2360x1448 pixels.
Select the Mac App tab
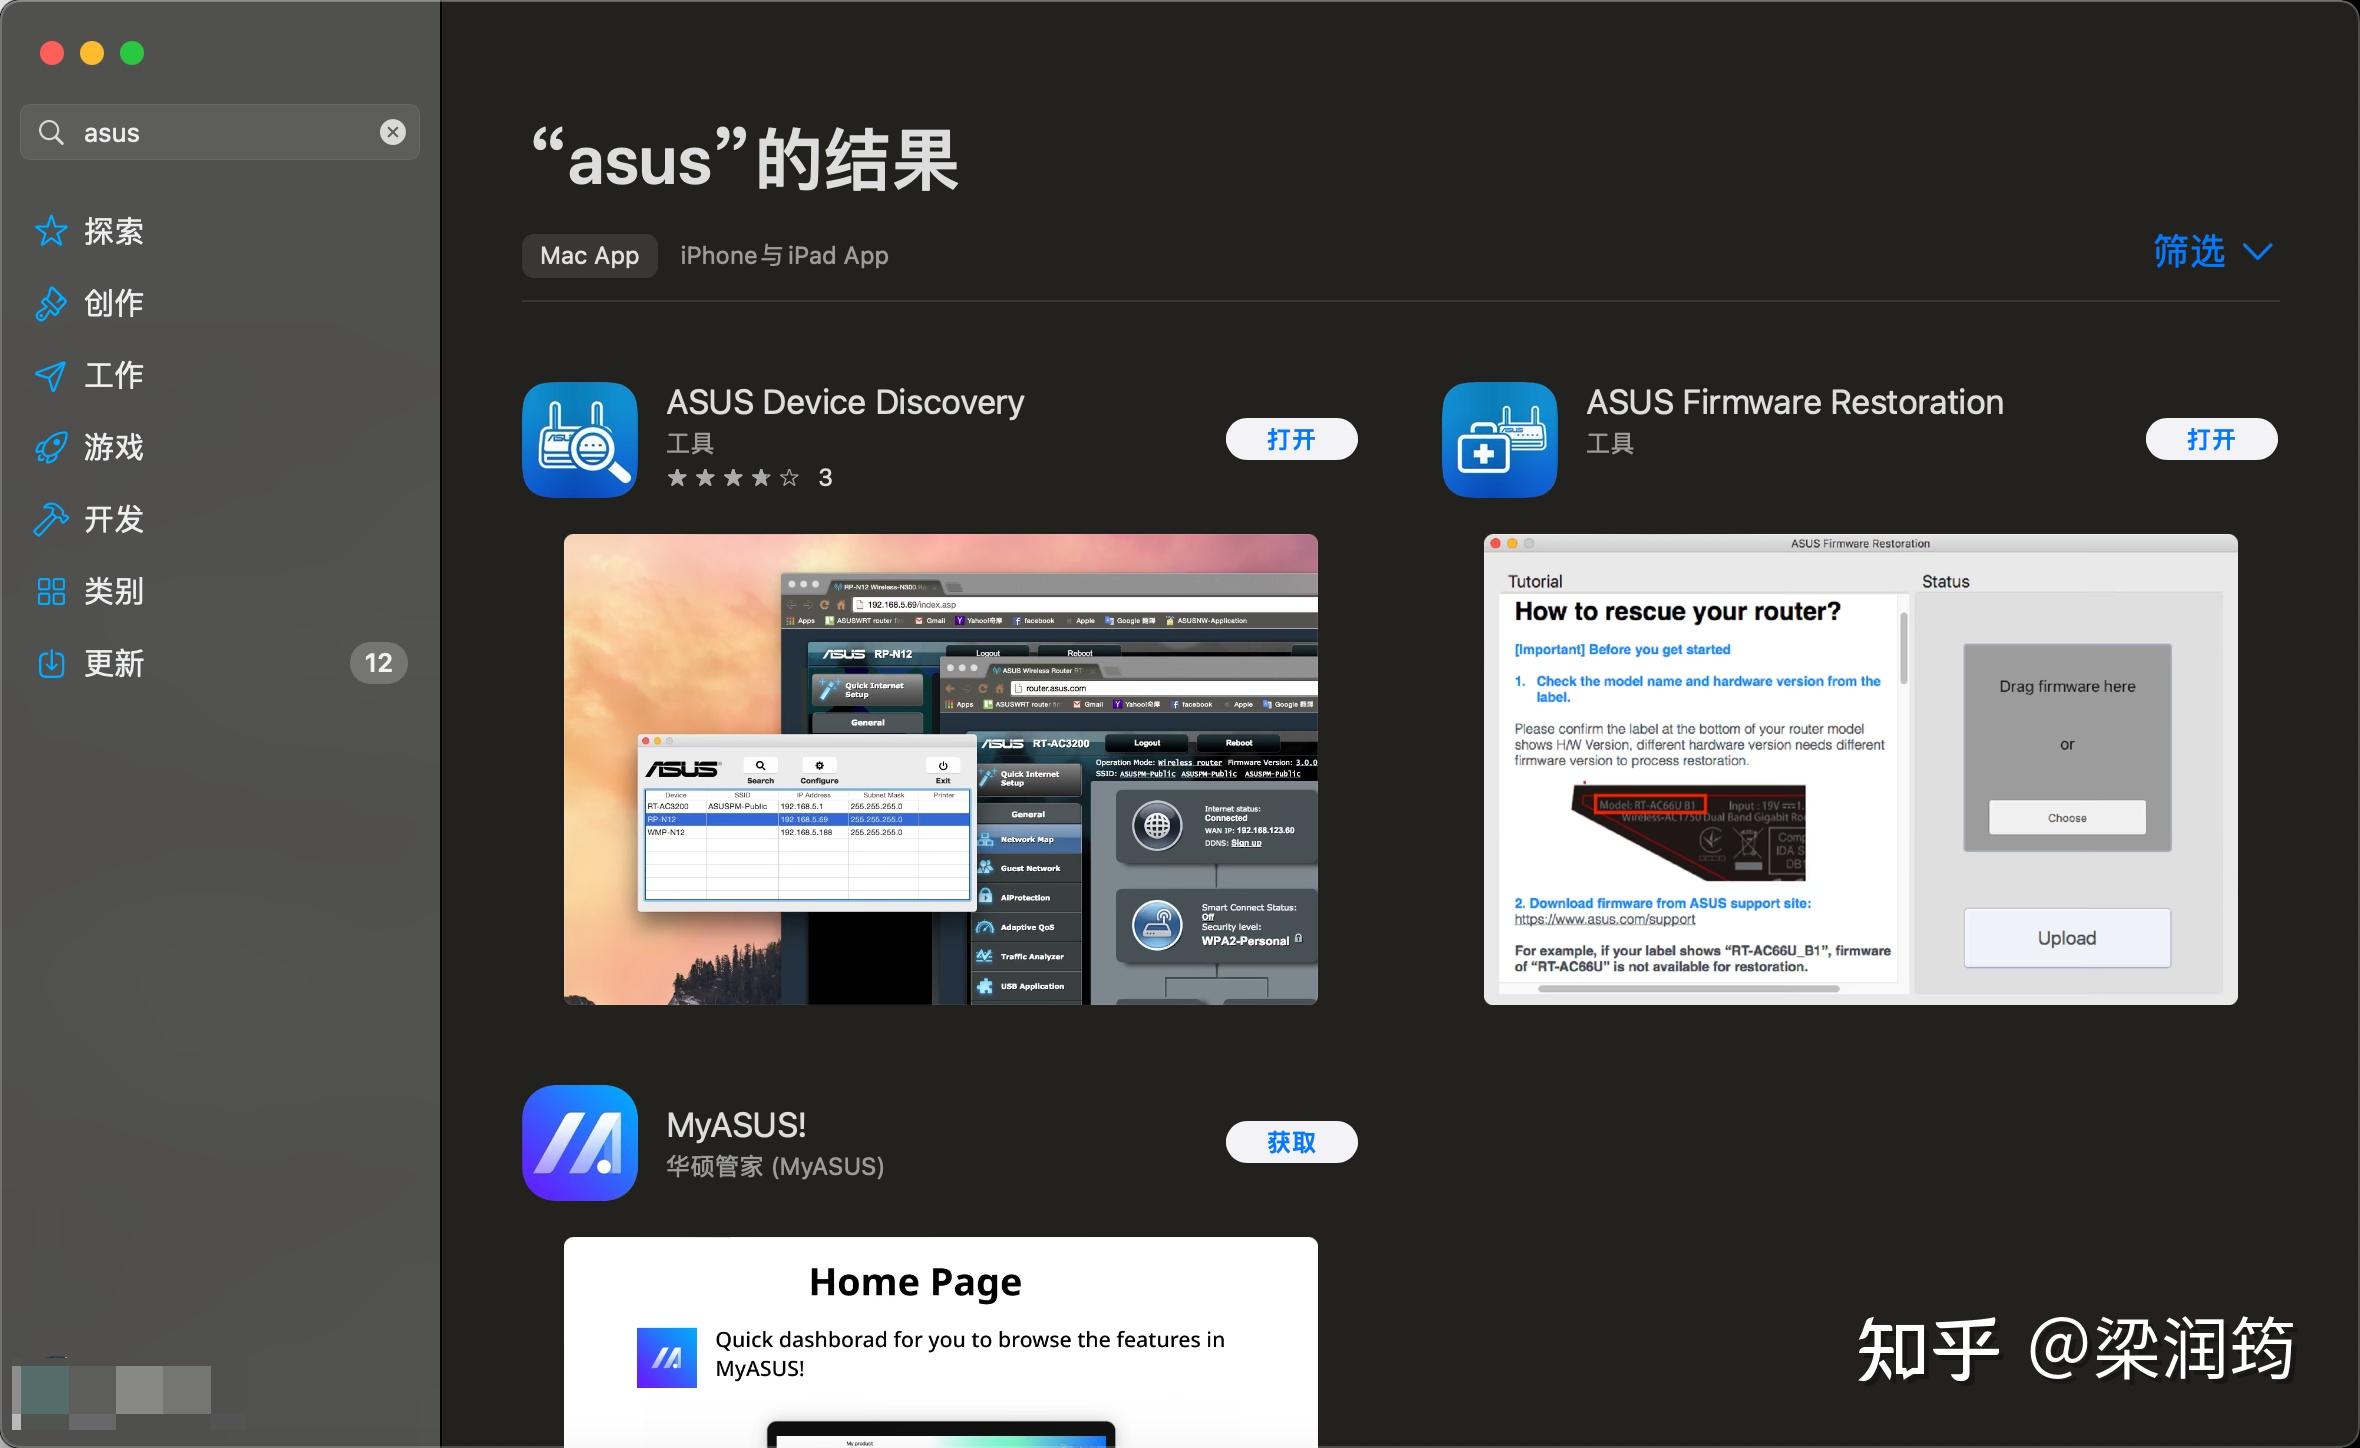pos(589,255)
